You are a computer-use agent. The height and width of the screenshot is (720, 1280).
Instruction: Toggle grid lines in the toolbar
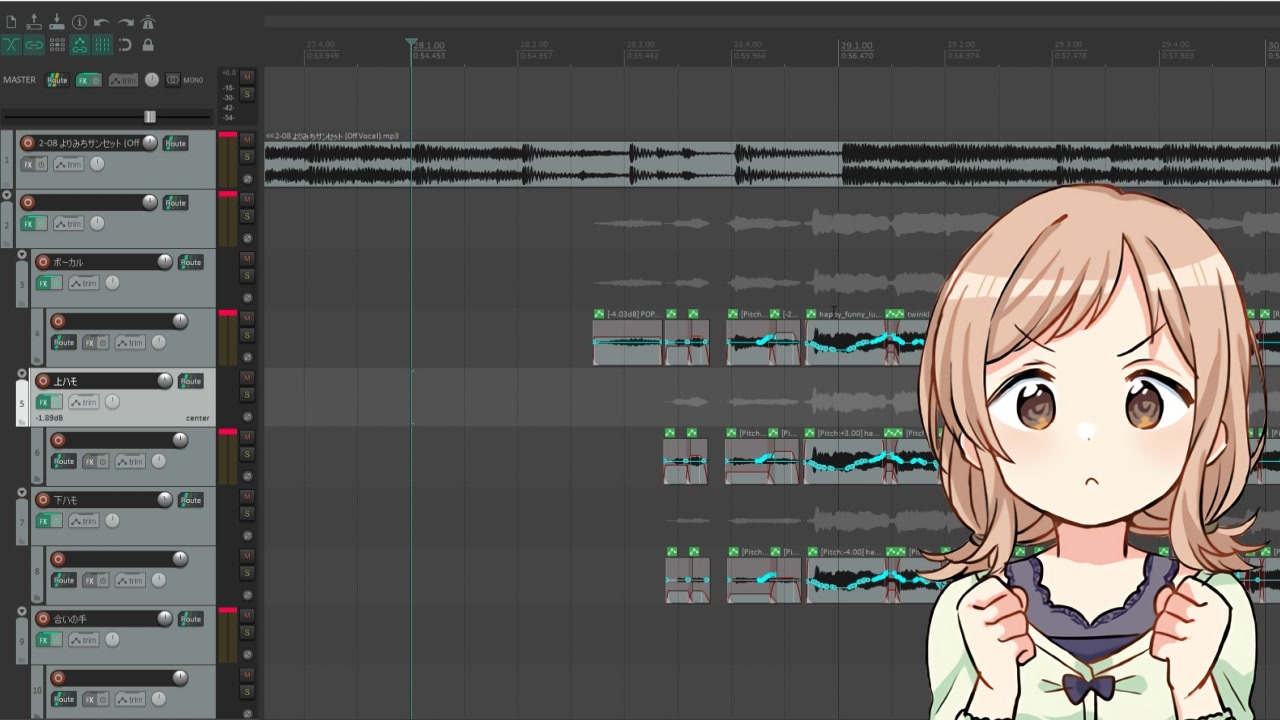click(57, 45)
